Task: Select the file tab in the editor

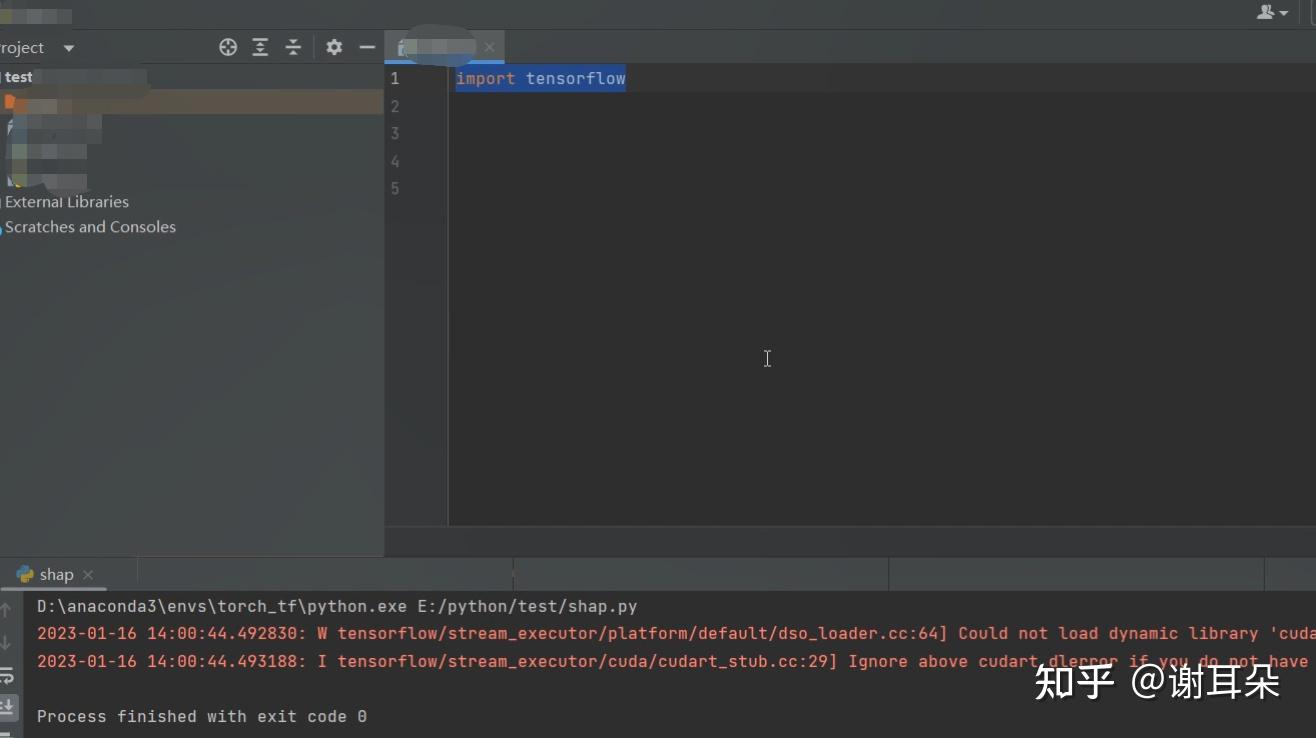Action: 440,47
